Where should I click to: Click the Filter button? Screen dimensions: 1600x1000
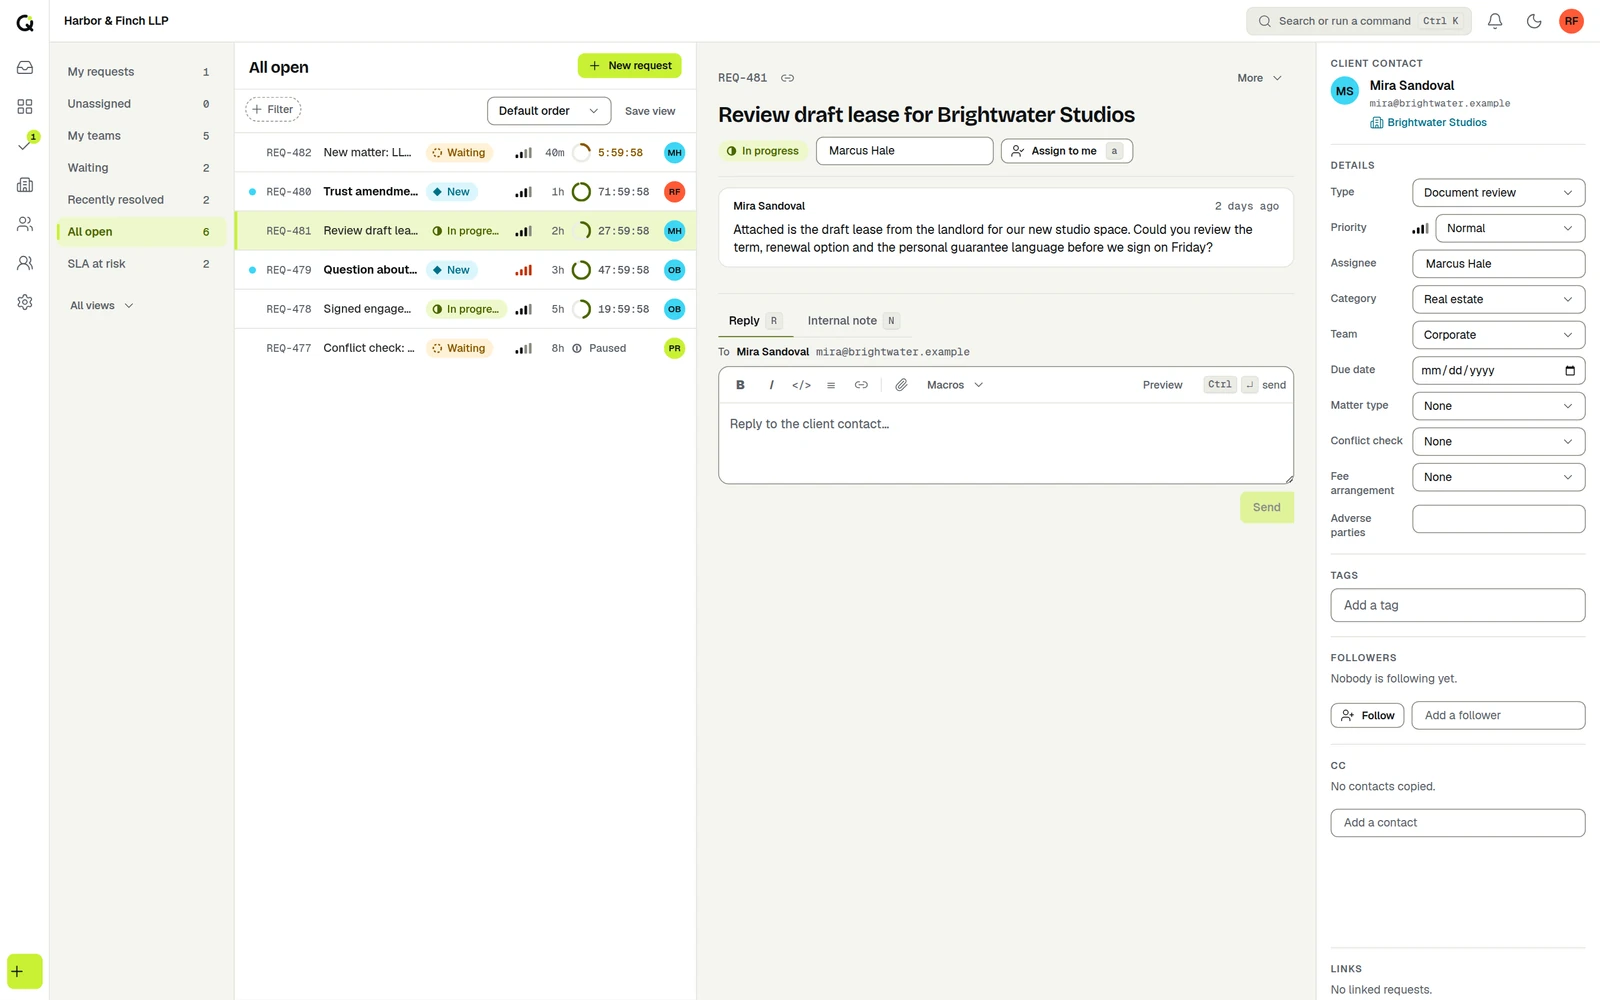click(x=273, y=110)
